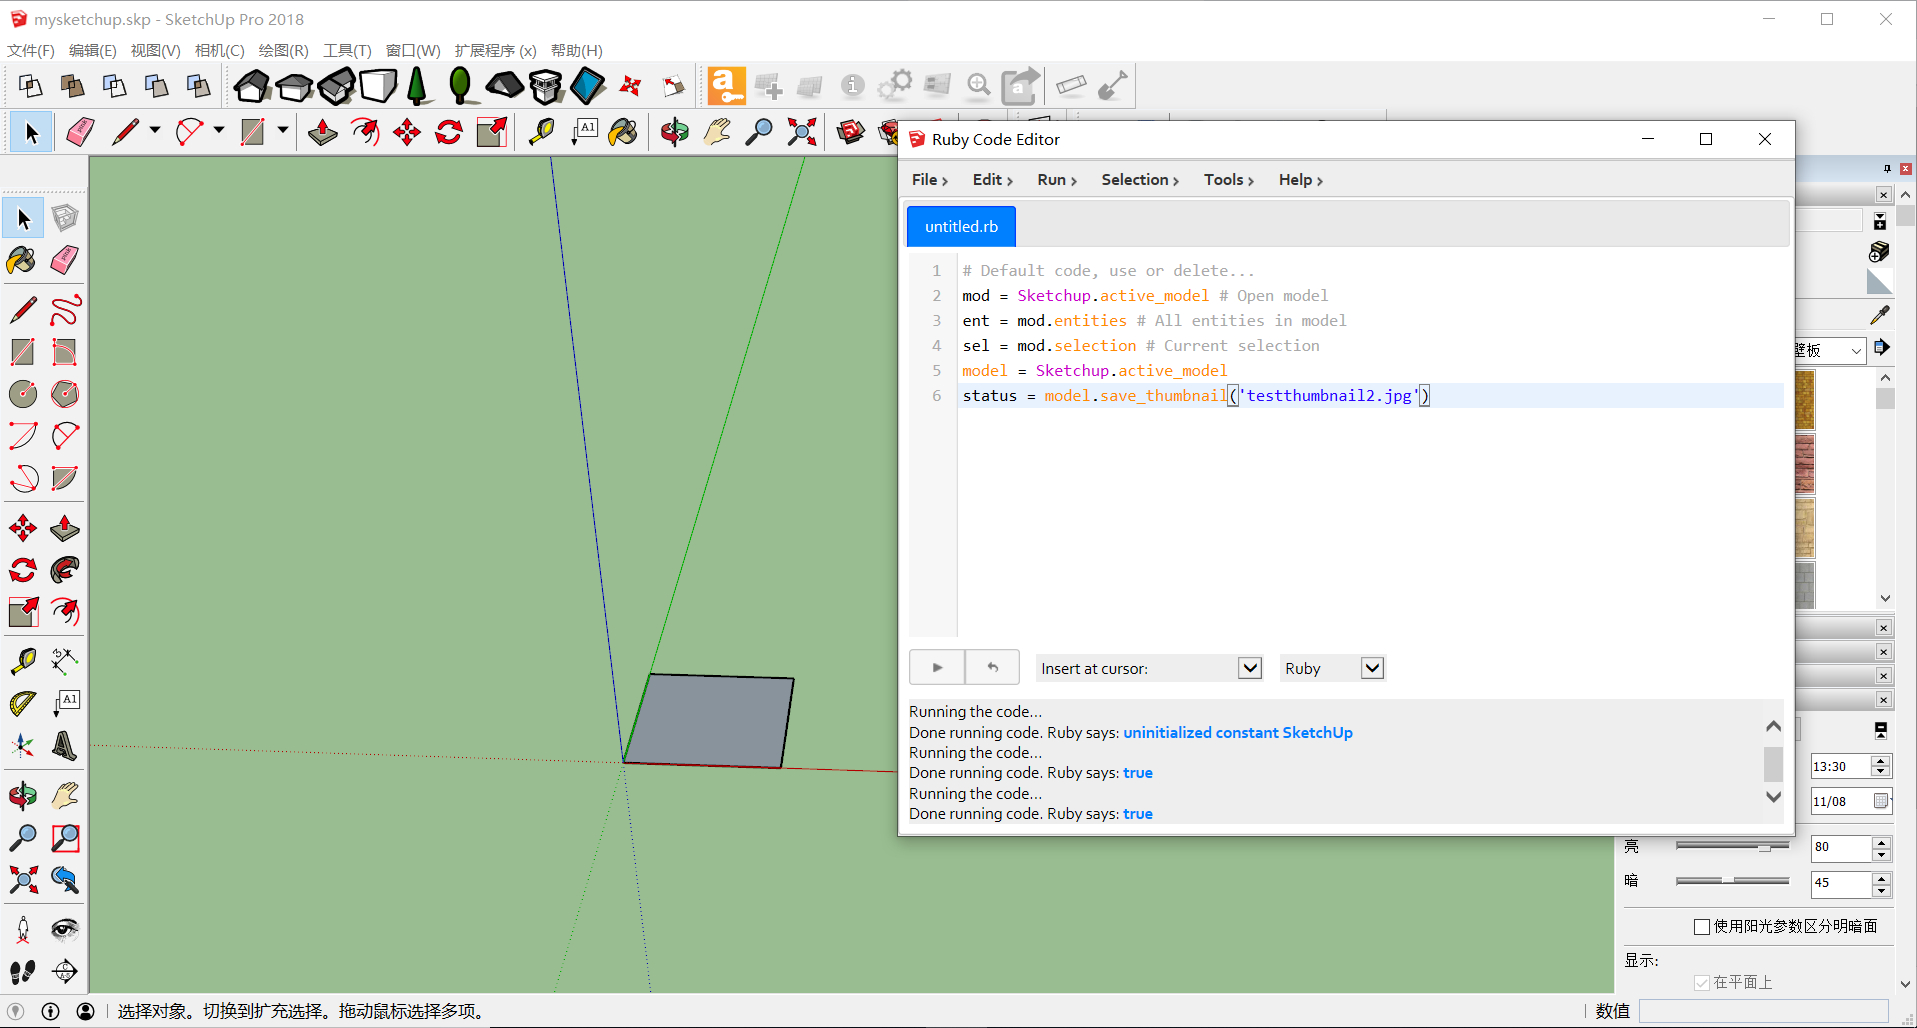Select the Freehand tool in left toolbar

[x=65, y=310]
